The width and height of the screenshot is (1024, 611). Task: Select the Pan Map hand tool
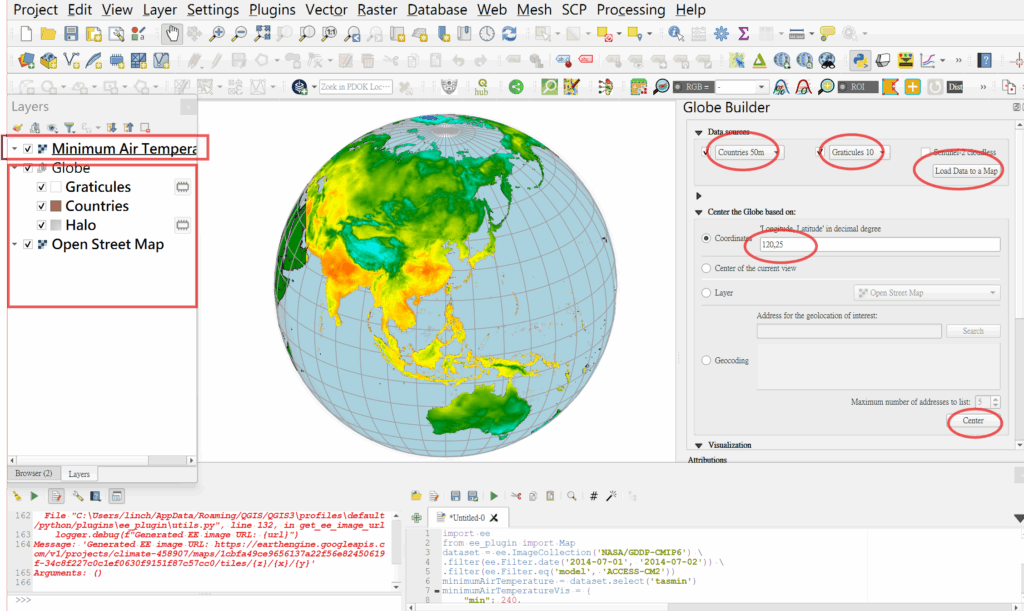(x=172, y=34)
